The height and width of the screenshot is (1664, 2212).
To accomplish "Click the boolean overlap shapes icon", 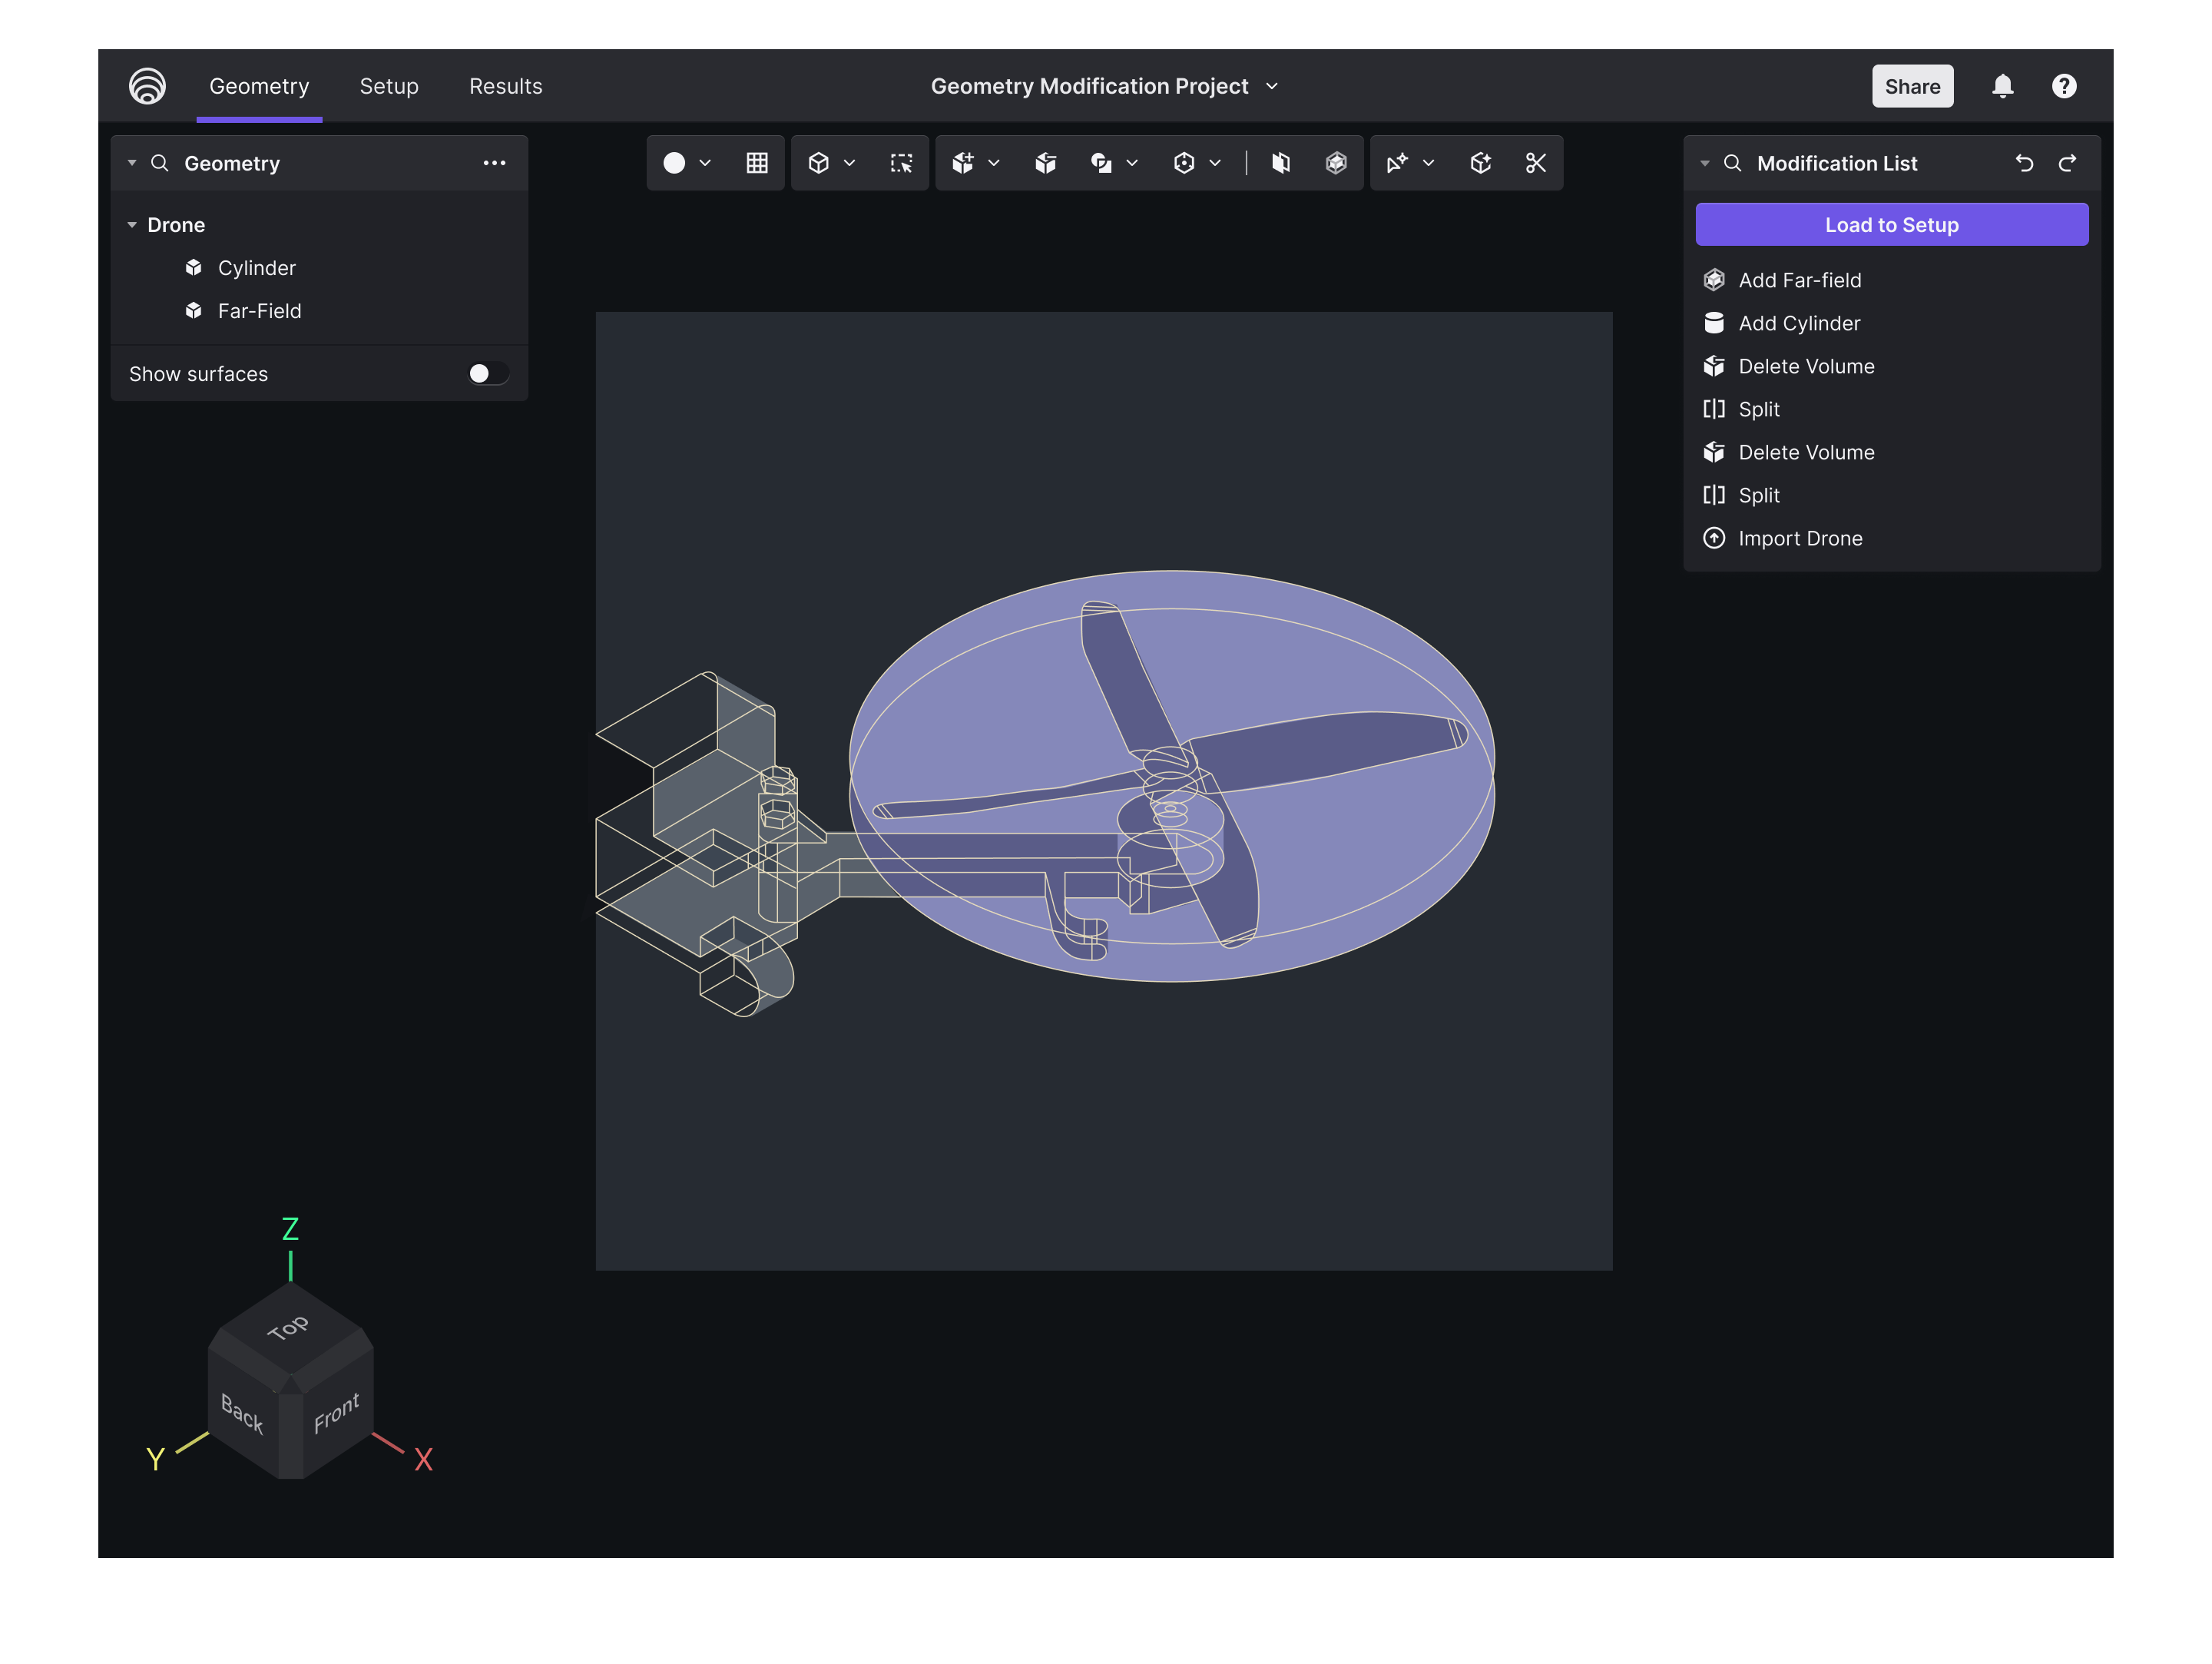I will pos(1101,163).
